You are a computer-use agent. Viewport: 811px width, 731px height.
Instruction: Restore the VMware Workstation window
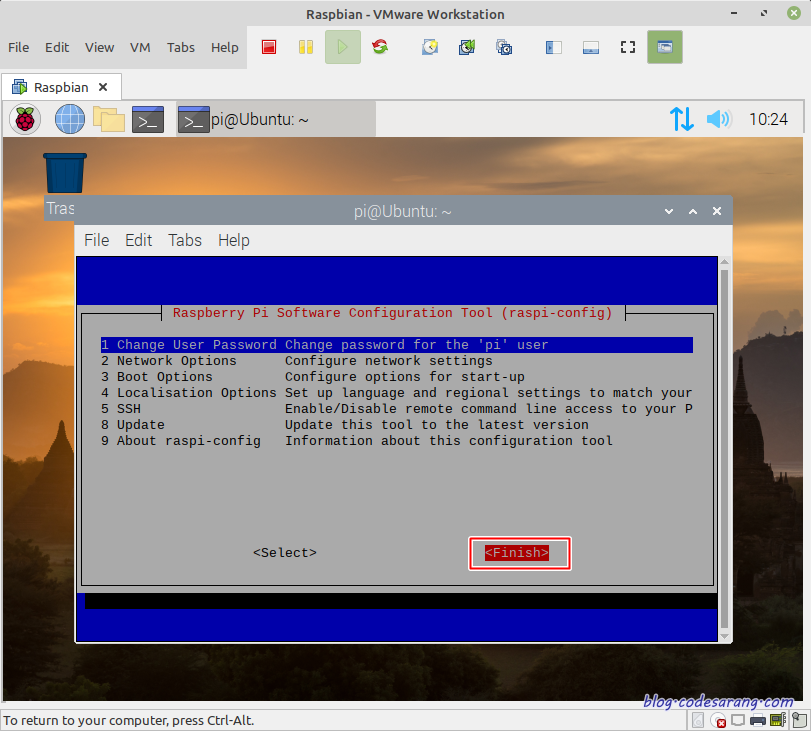pyautogui.click(x=764, y=13)
